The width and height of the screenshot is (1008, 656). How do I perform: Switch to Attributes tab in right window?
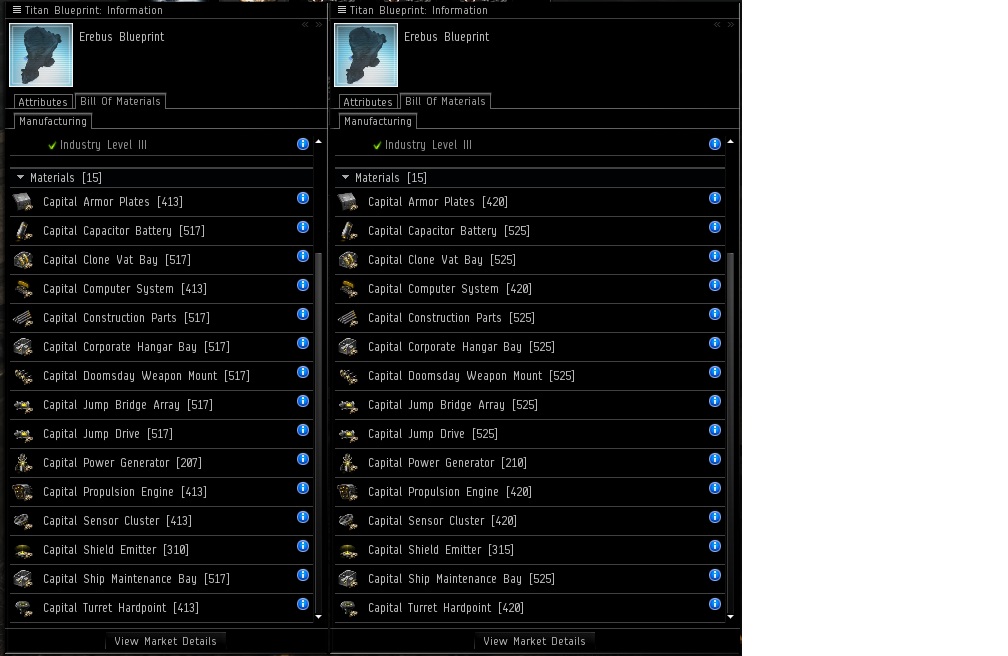(368, 102)
